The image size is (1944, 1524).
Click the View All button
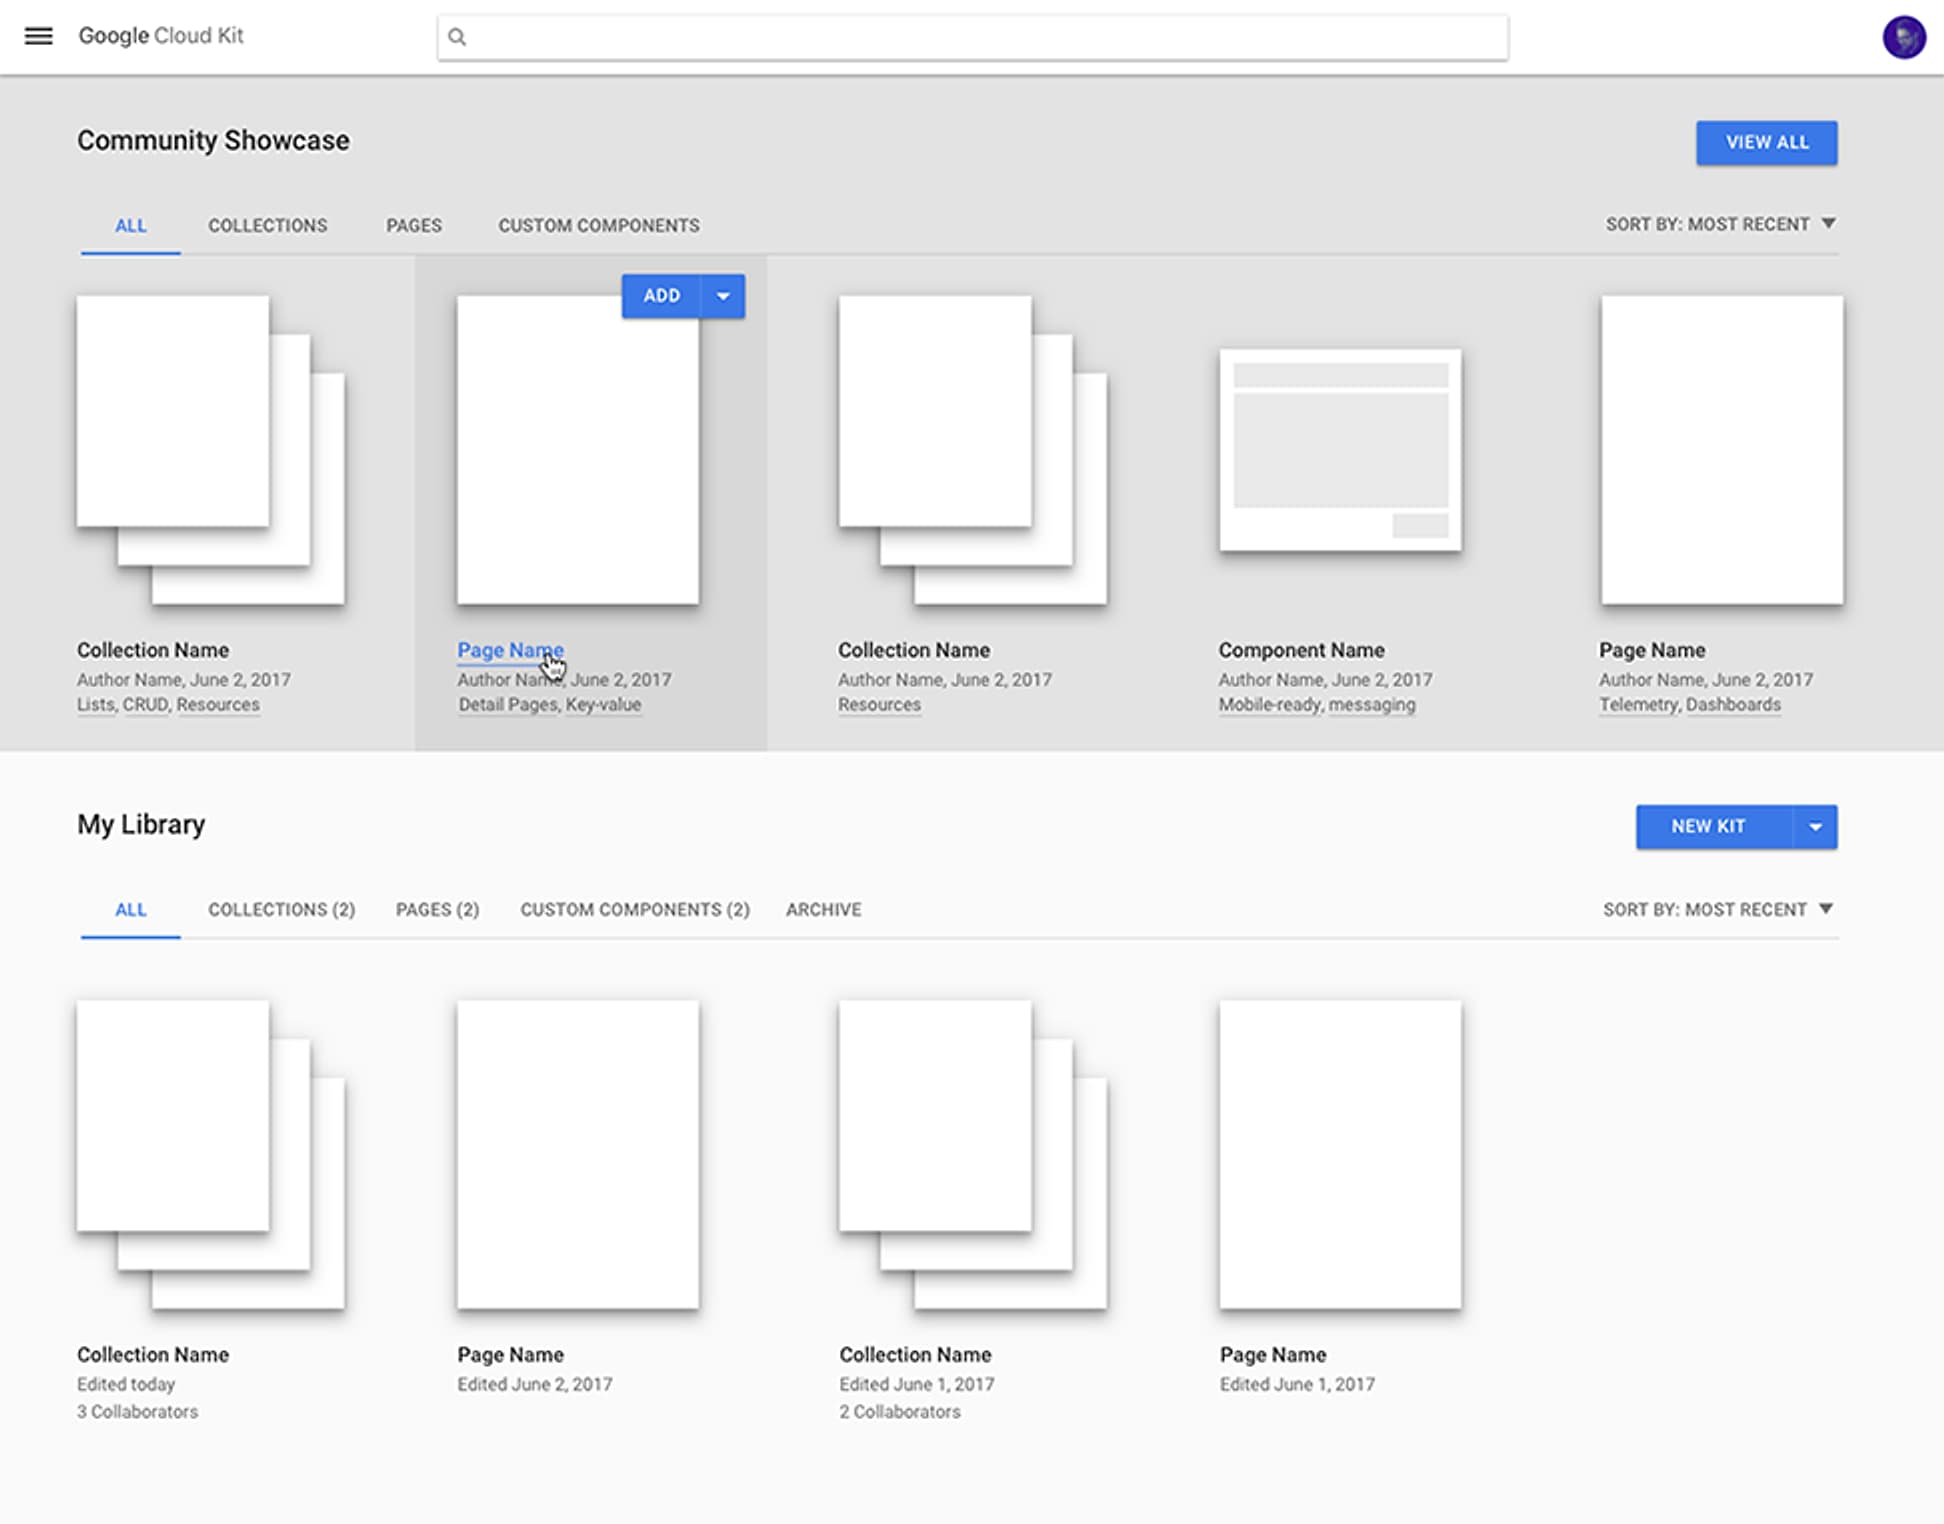pos(1766,142)
